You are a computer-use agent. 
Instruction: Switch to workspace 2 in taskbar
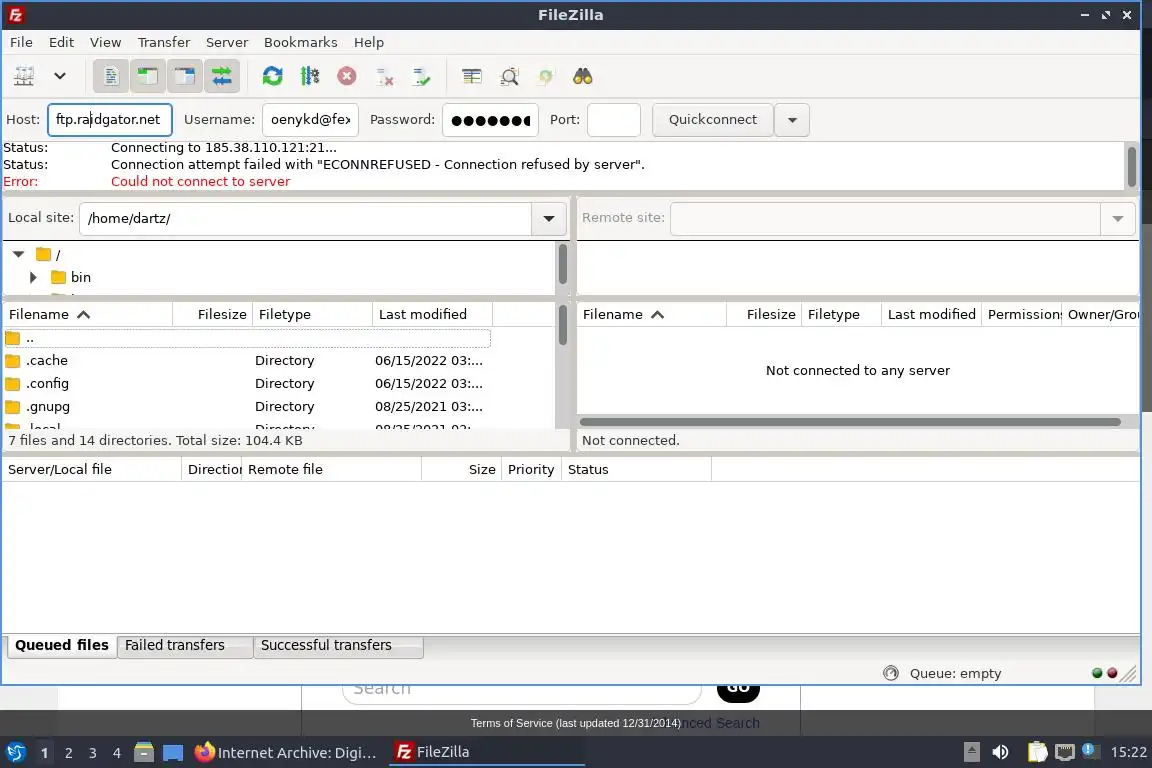click(x=68, y=753)
